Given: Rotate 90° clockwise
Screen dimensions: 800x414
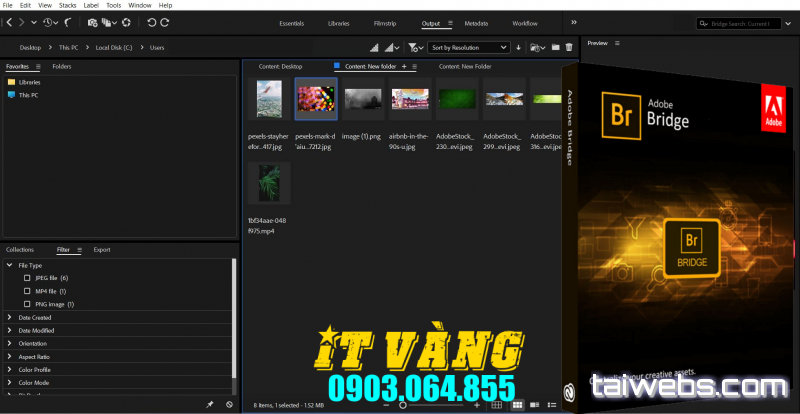Looking at the screenshot, I should pos(164,22).
